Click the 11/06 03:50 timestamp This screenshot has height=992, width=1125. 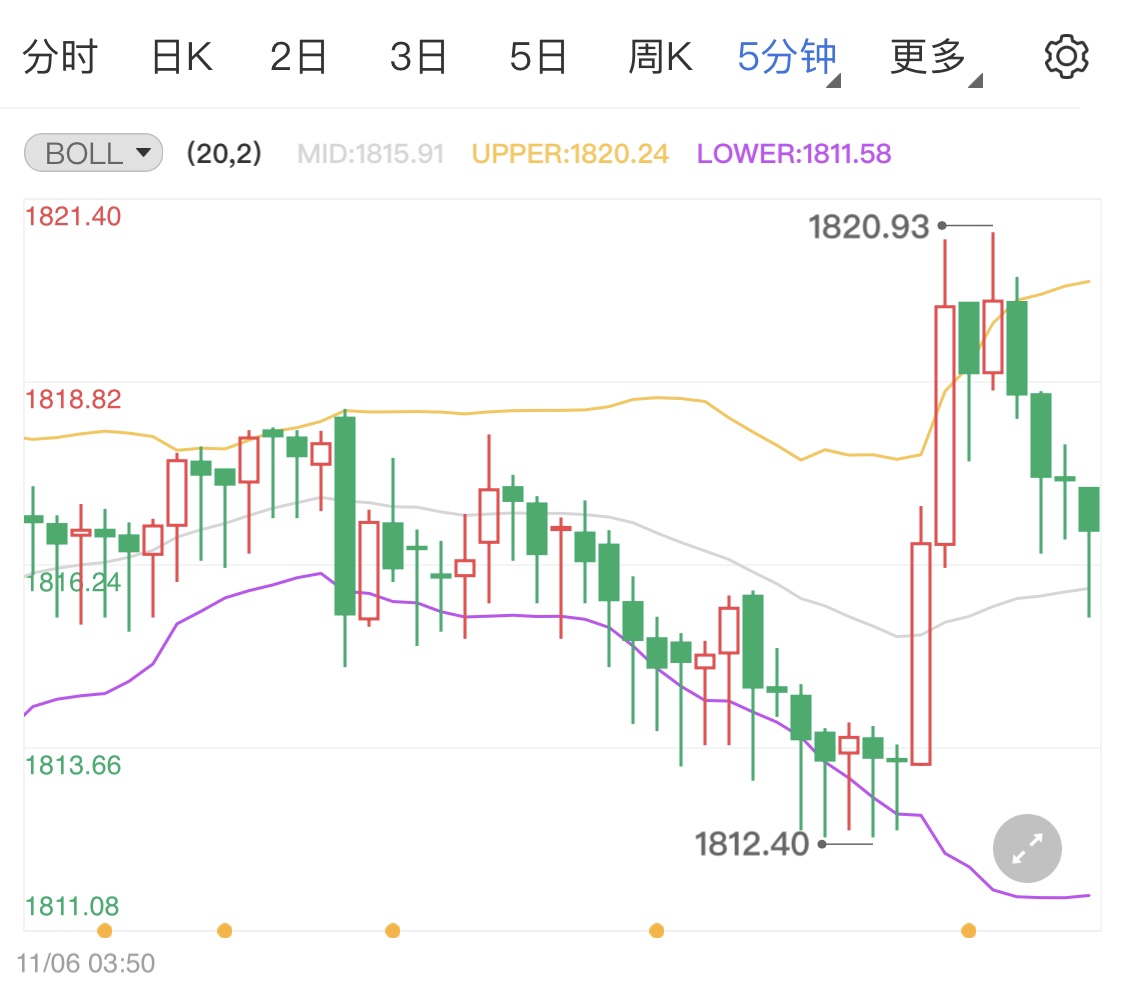point(86,963)
